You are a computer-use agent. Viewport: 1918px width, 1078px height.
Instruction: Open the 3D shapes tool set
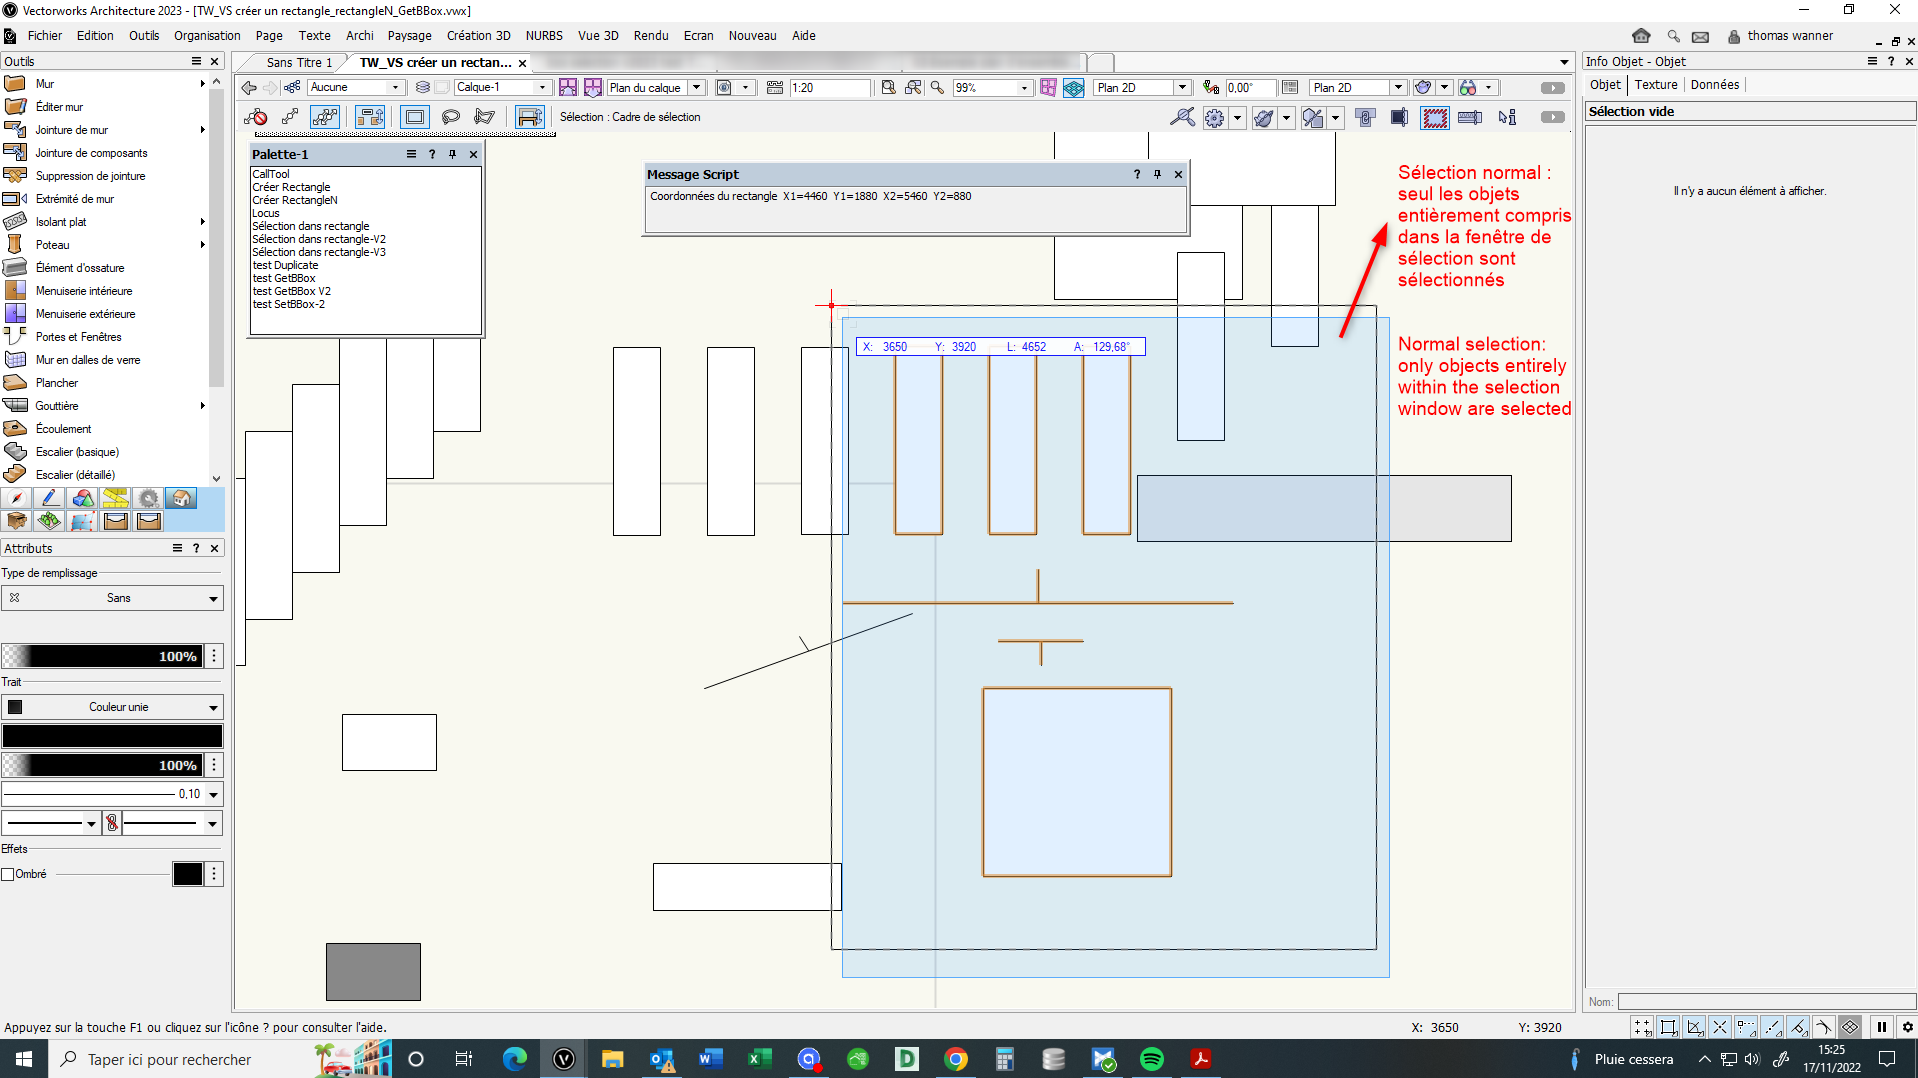tap(82, 498)
